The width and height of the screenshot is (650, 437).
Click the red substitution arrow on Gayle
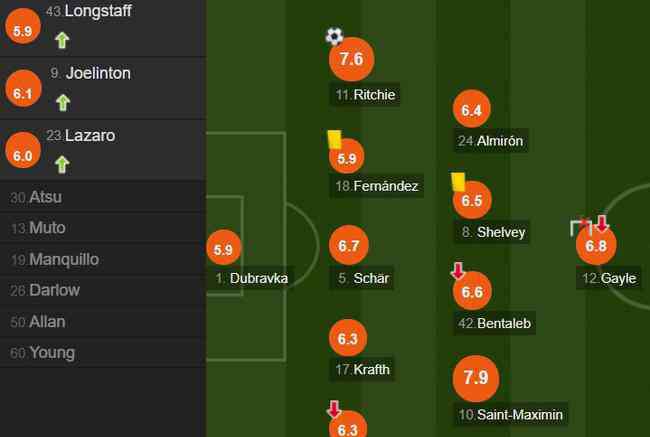click(x=602, y=223)
